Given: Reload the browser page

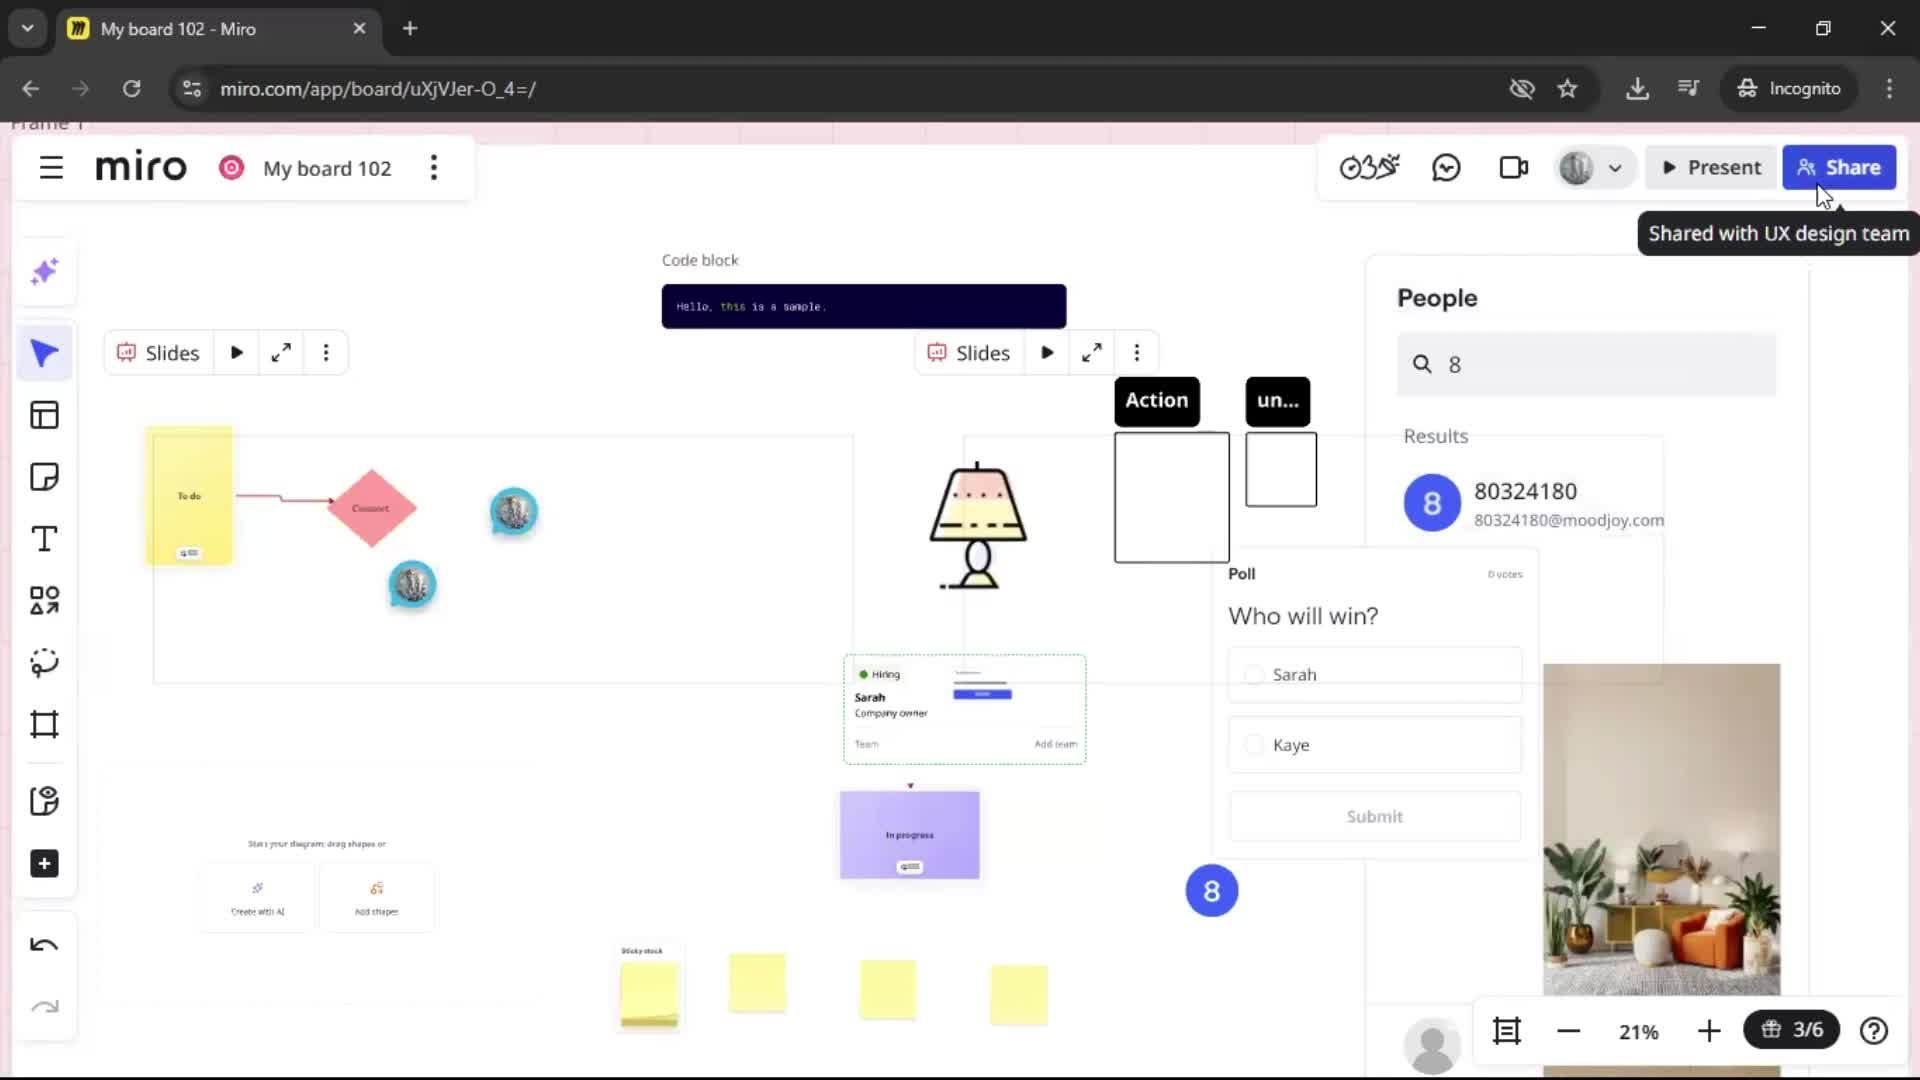Looking at the screenshot, I should point(131,88).
